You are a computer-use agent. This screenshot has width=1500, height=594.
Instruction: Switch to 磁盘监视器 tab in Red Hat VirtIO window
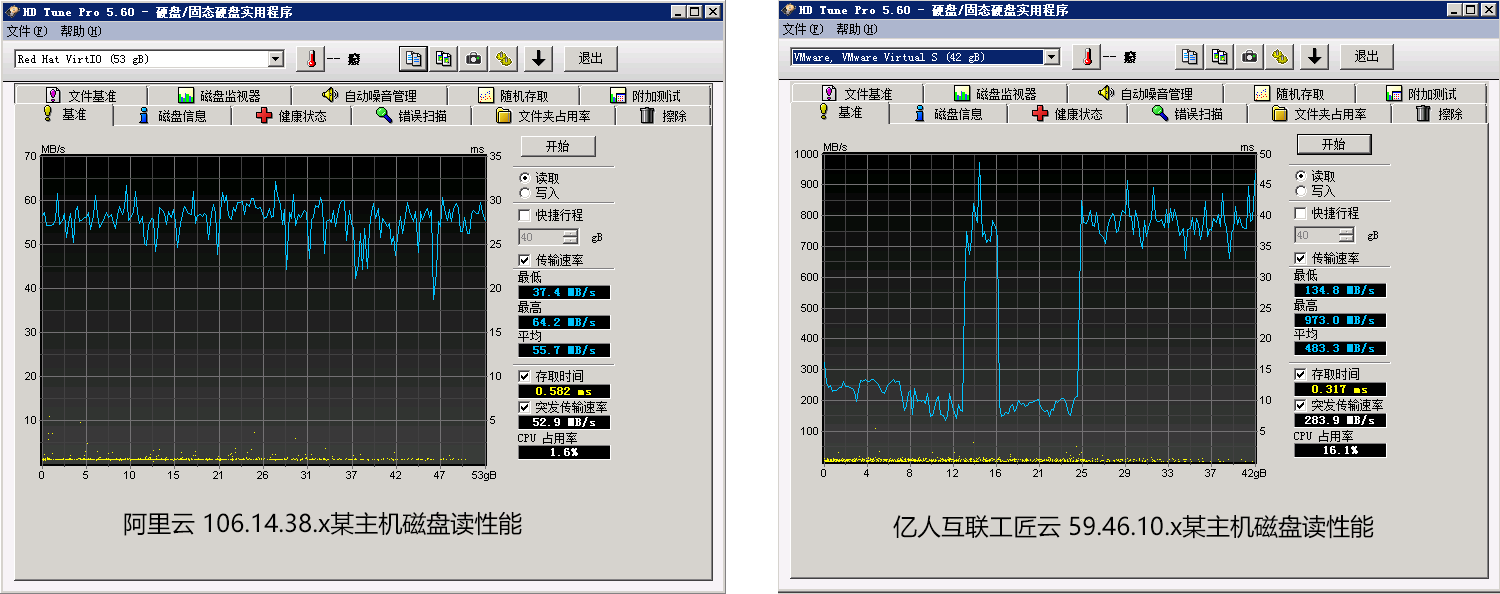tap(219, 96)
